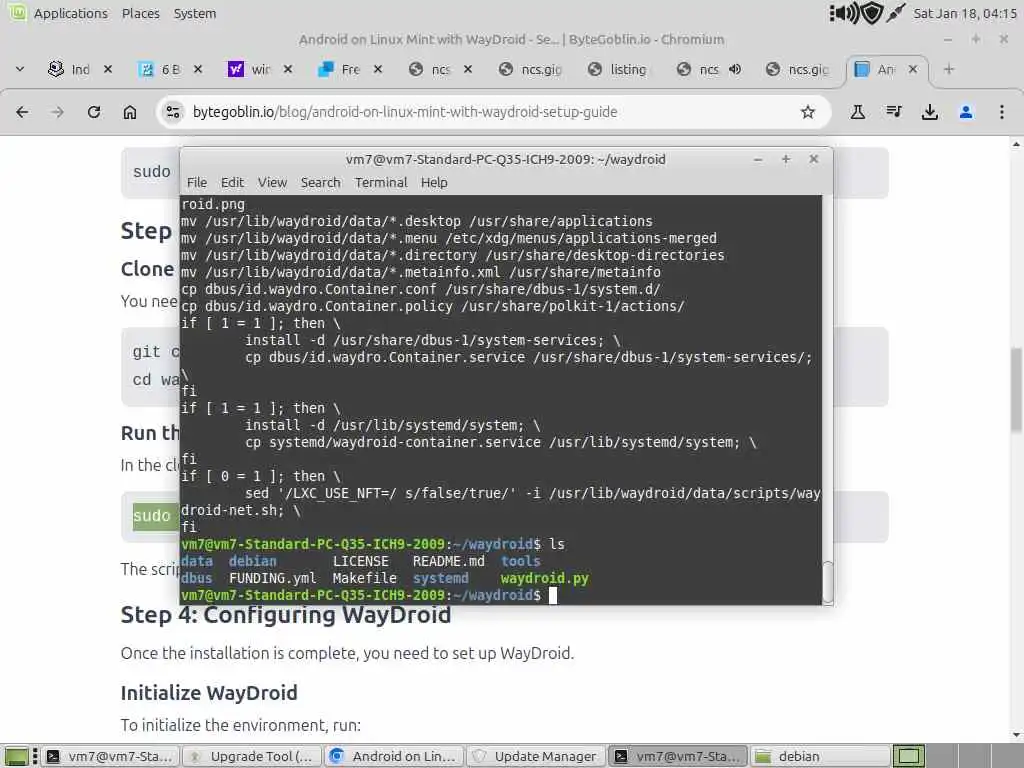This screenshot has height=768, width=1024.
Task: Open the terminal View menu
Action: tap(272, 183)
